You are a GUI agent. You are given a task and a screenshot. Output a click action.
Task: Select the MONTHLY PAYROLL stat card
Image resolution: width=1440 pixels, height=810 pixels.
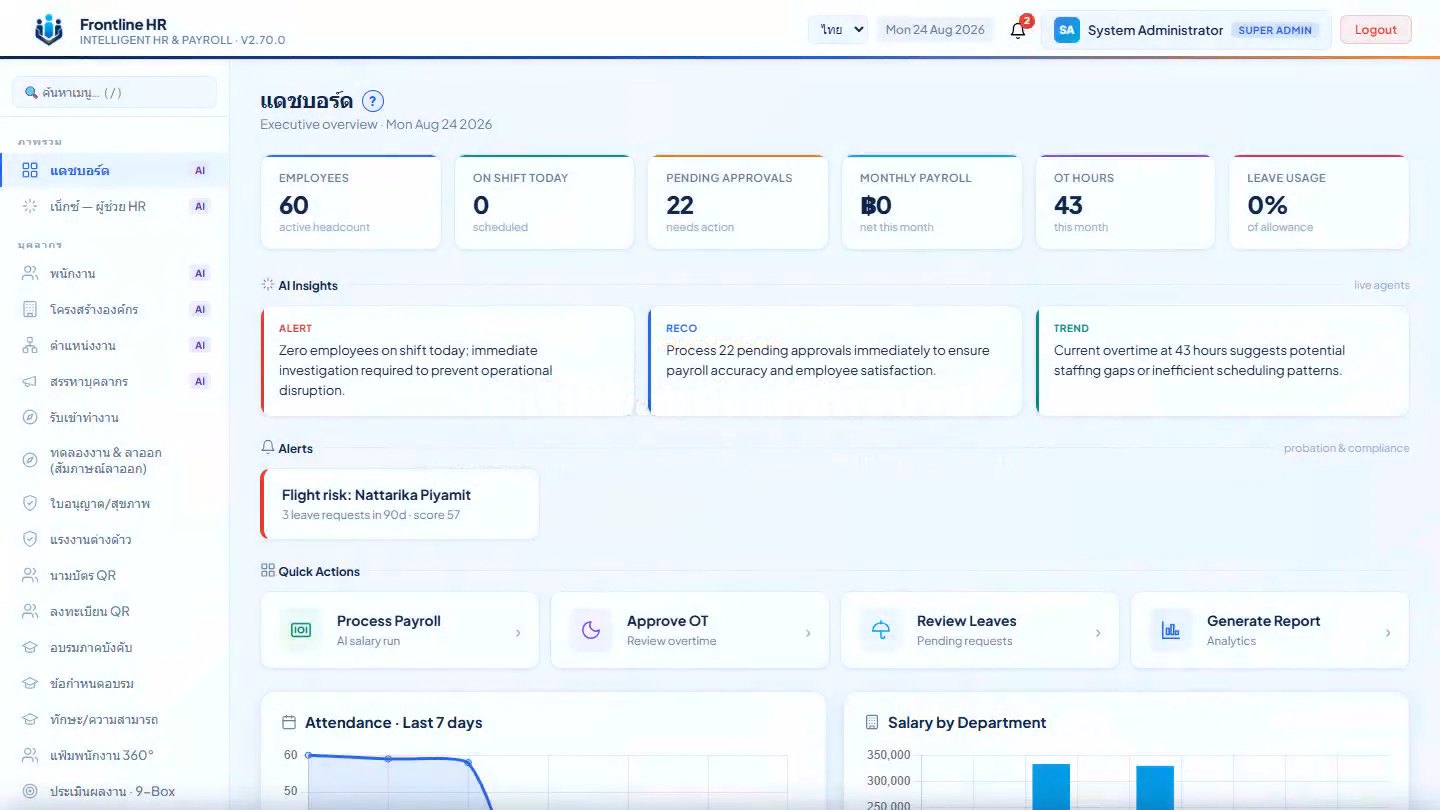coord(932,202)
